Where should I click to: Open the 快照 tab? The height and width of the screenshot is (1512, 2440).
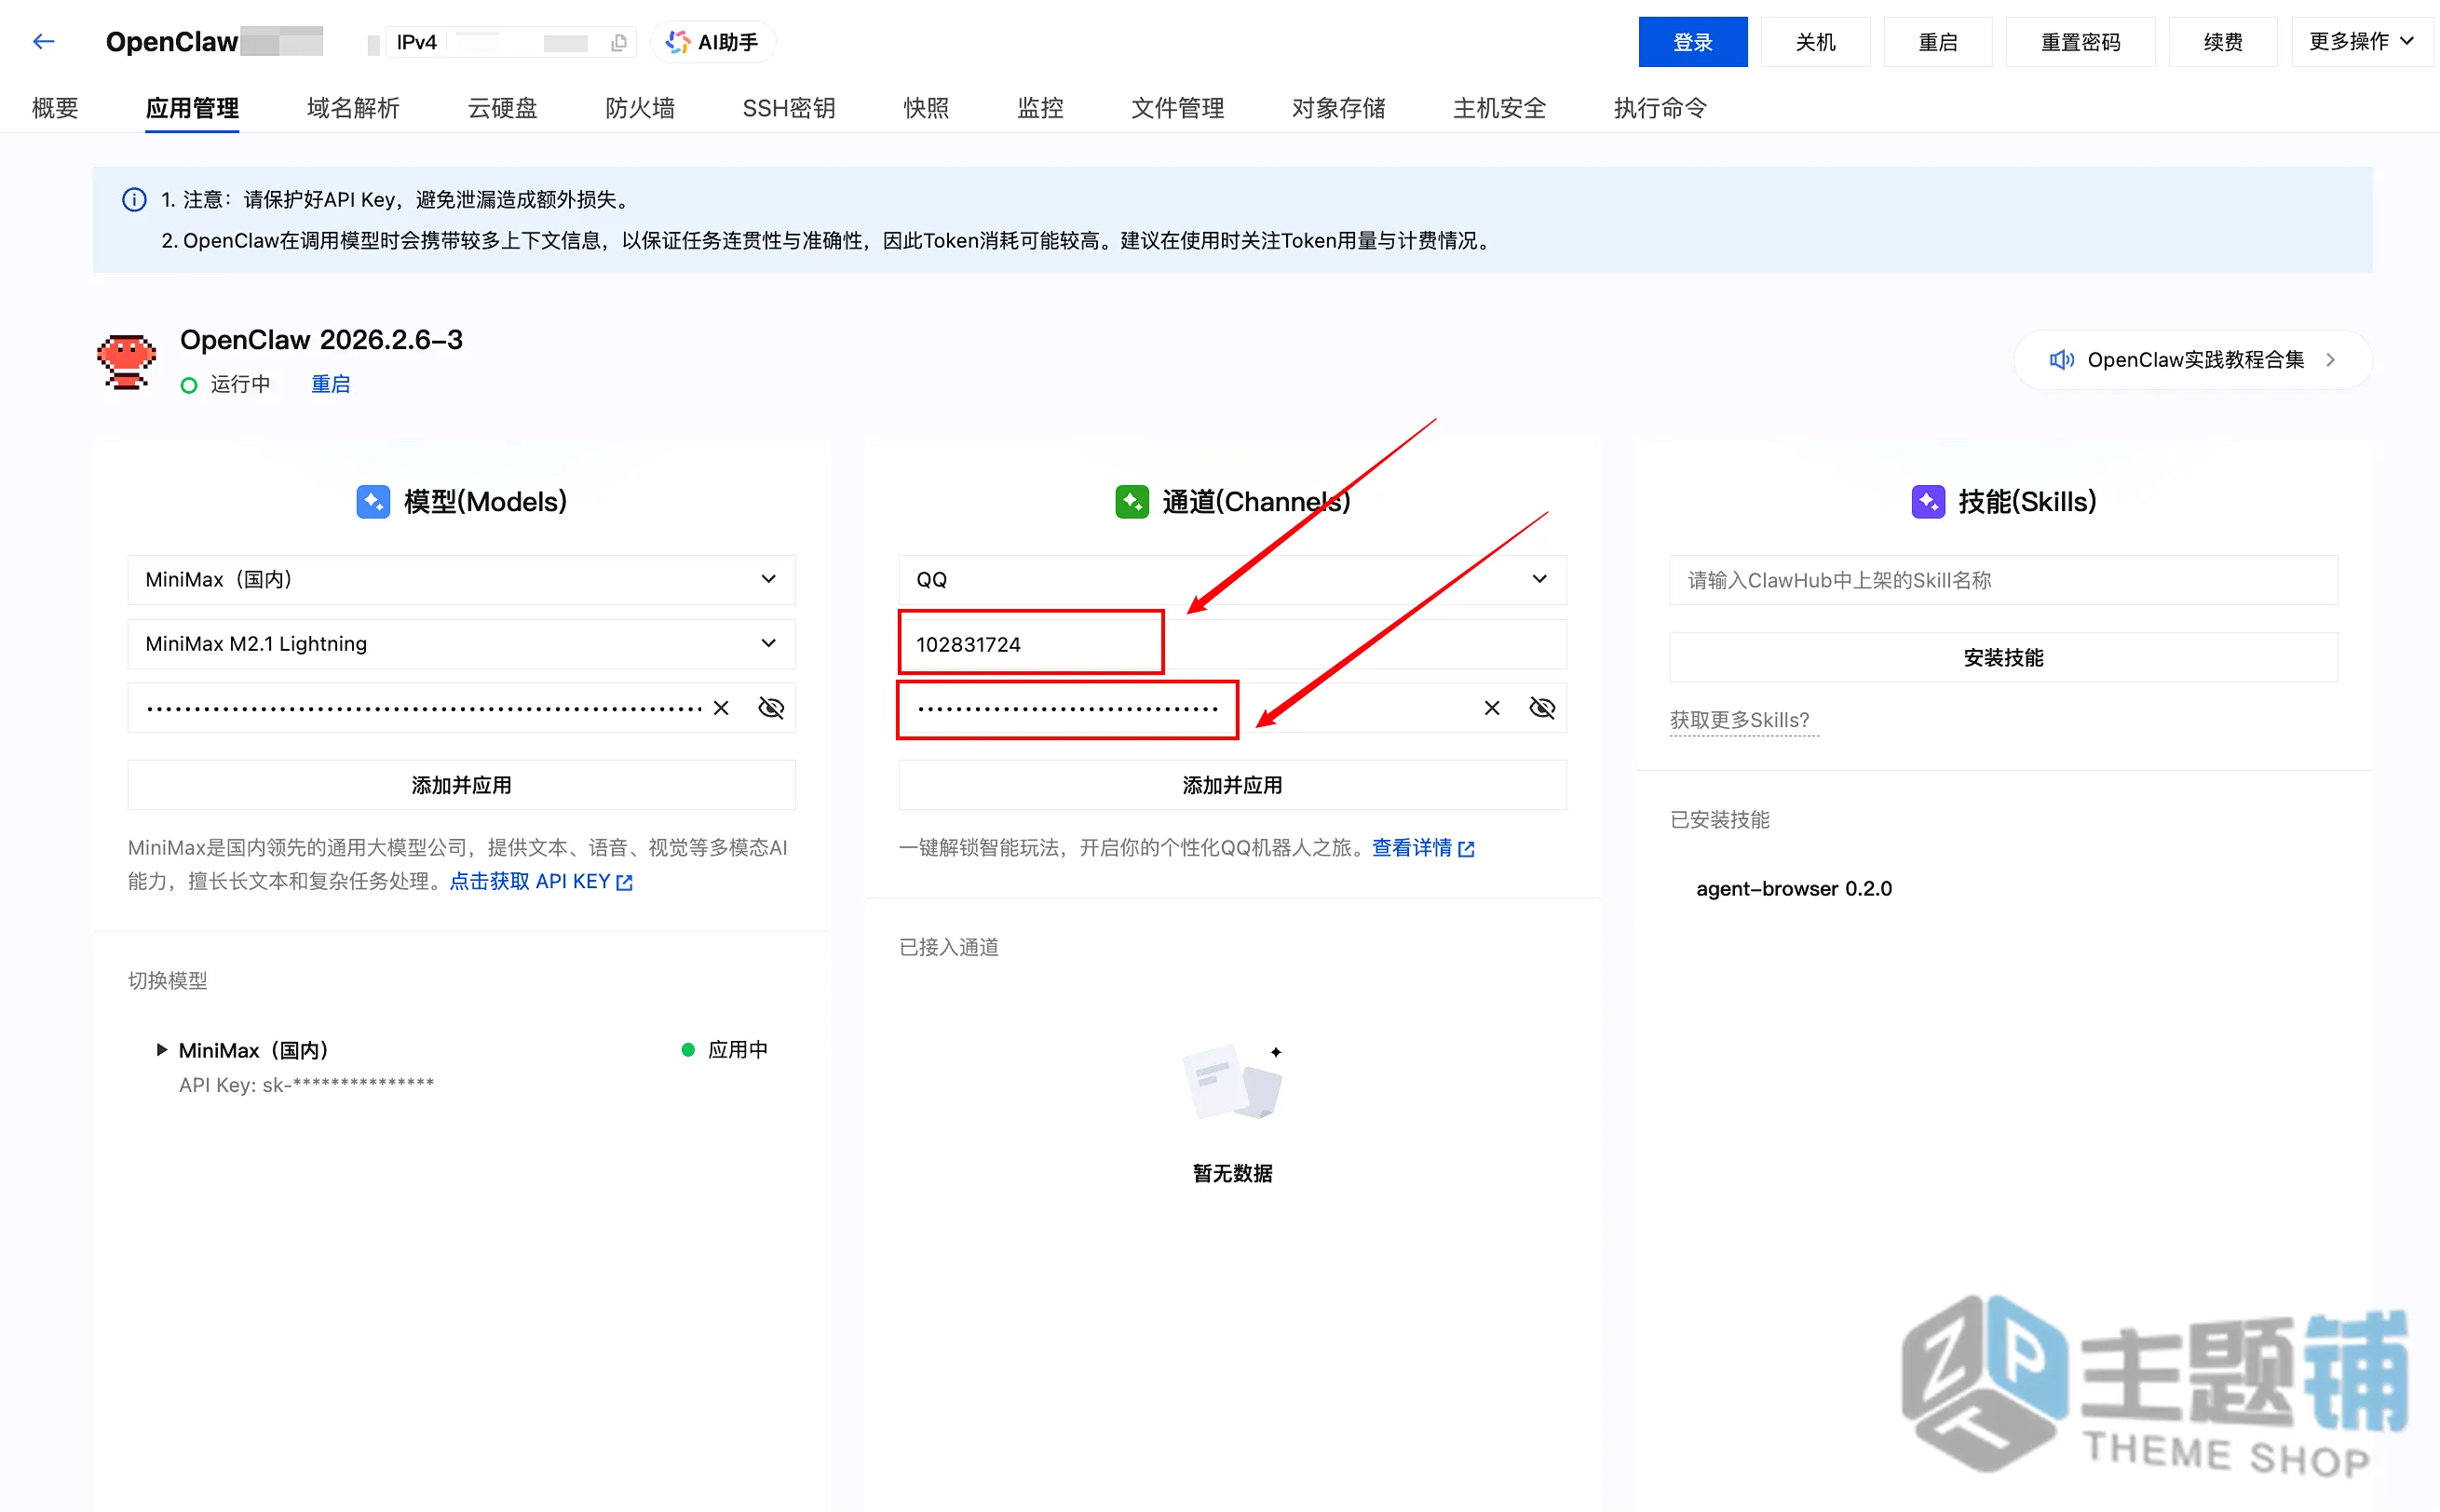pyautogui.click(x=926, y=108)
